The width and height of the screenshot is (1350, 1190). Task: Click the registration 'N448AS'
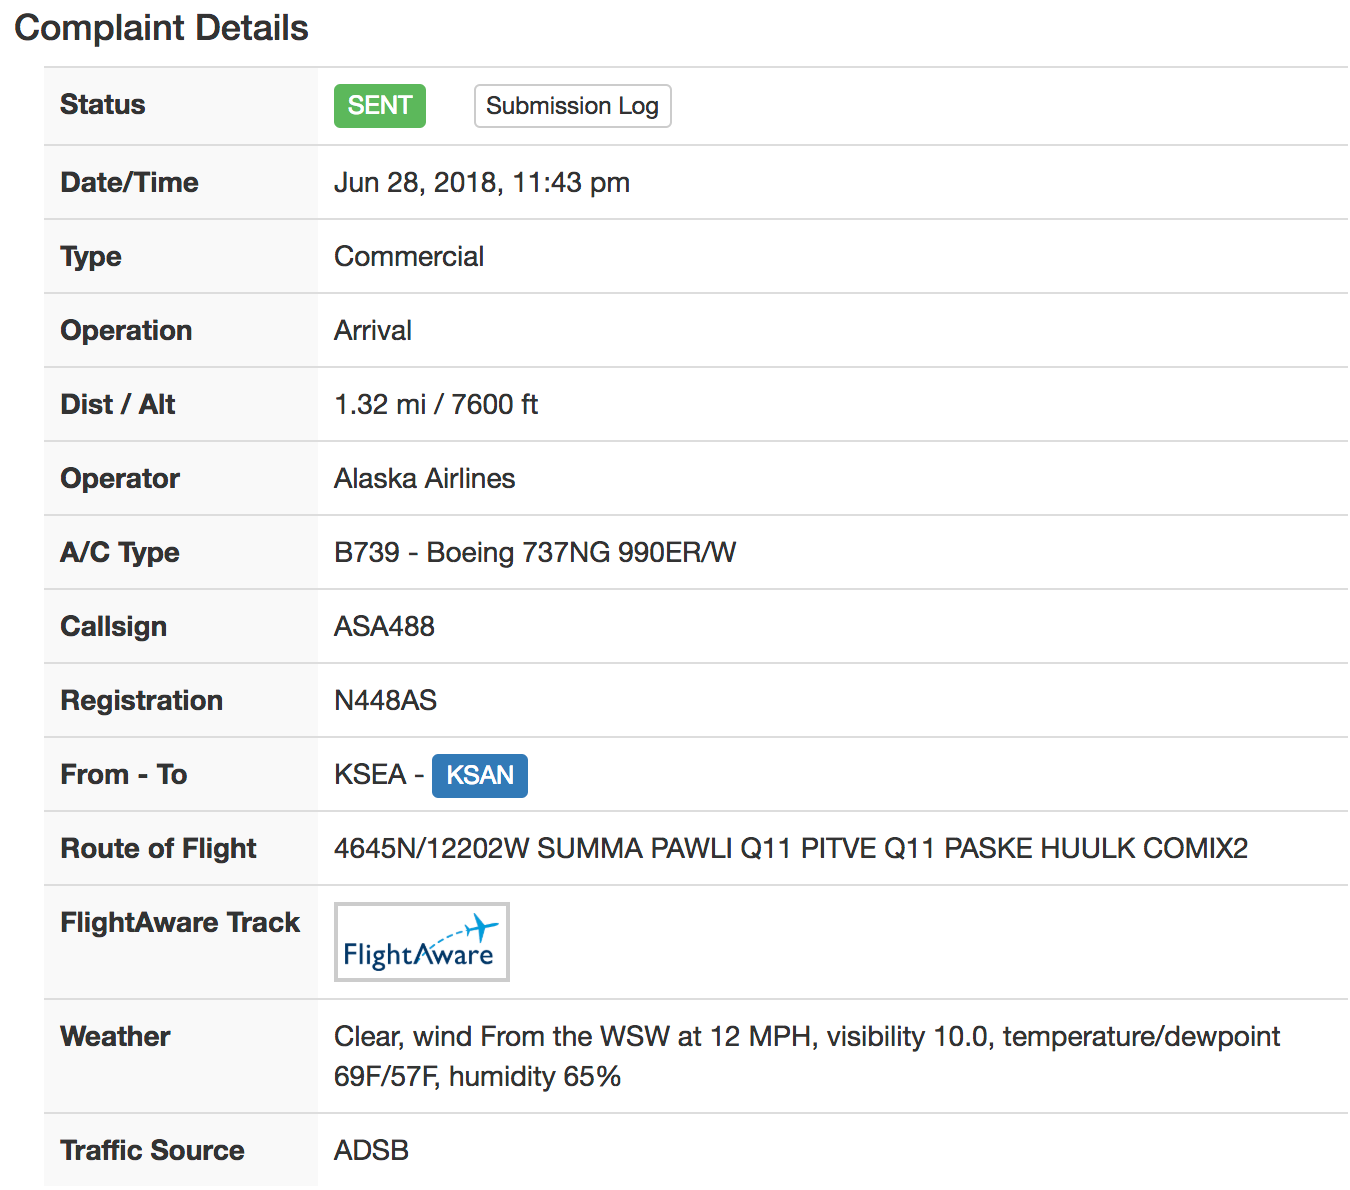(x=386, y=701)
